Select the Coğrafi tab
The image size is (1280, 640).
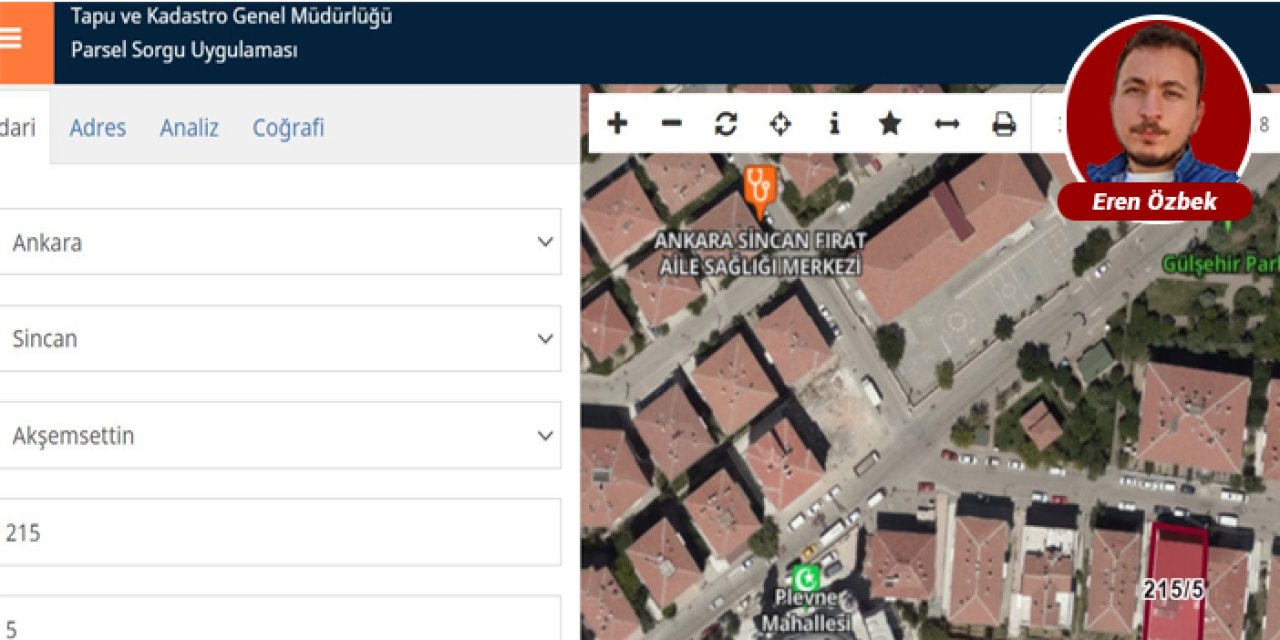(x=288, y=128)
